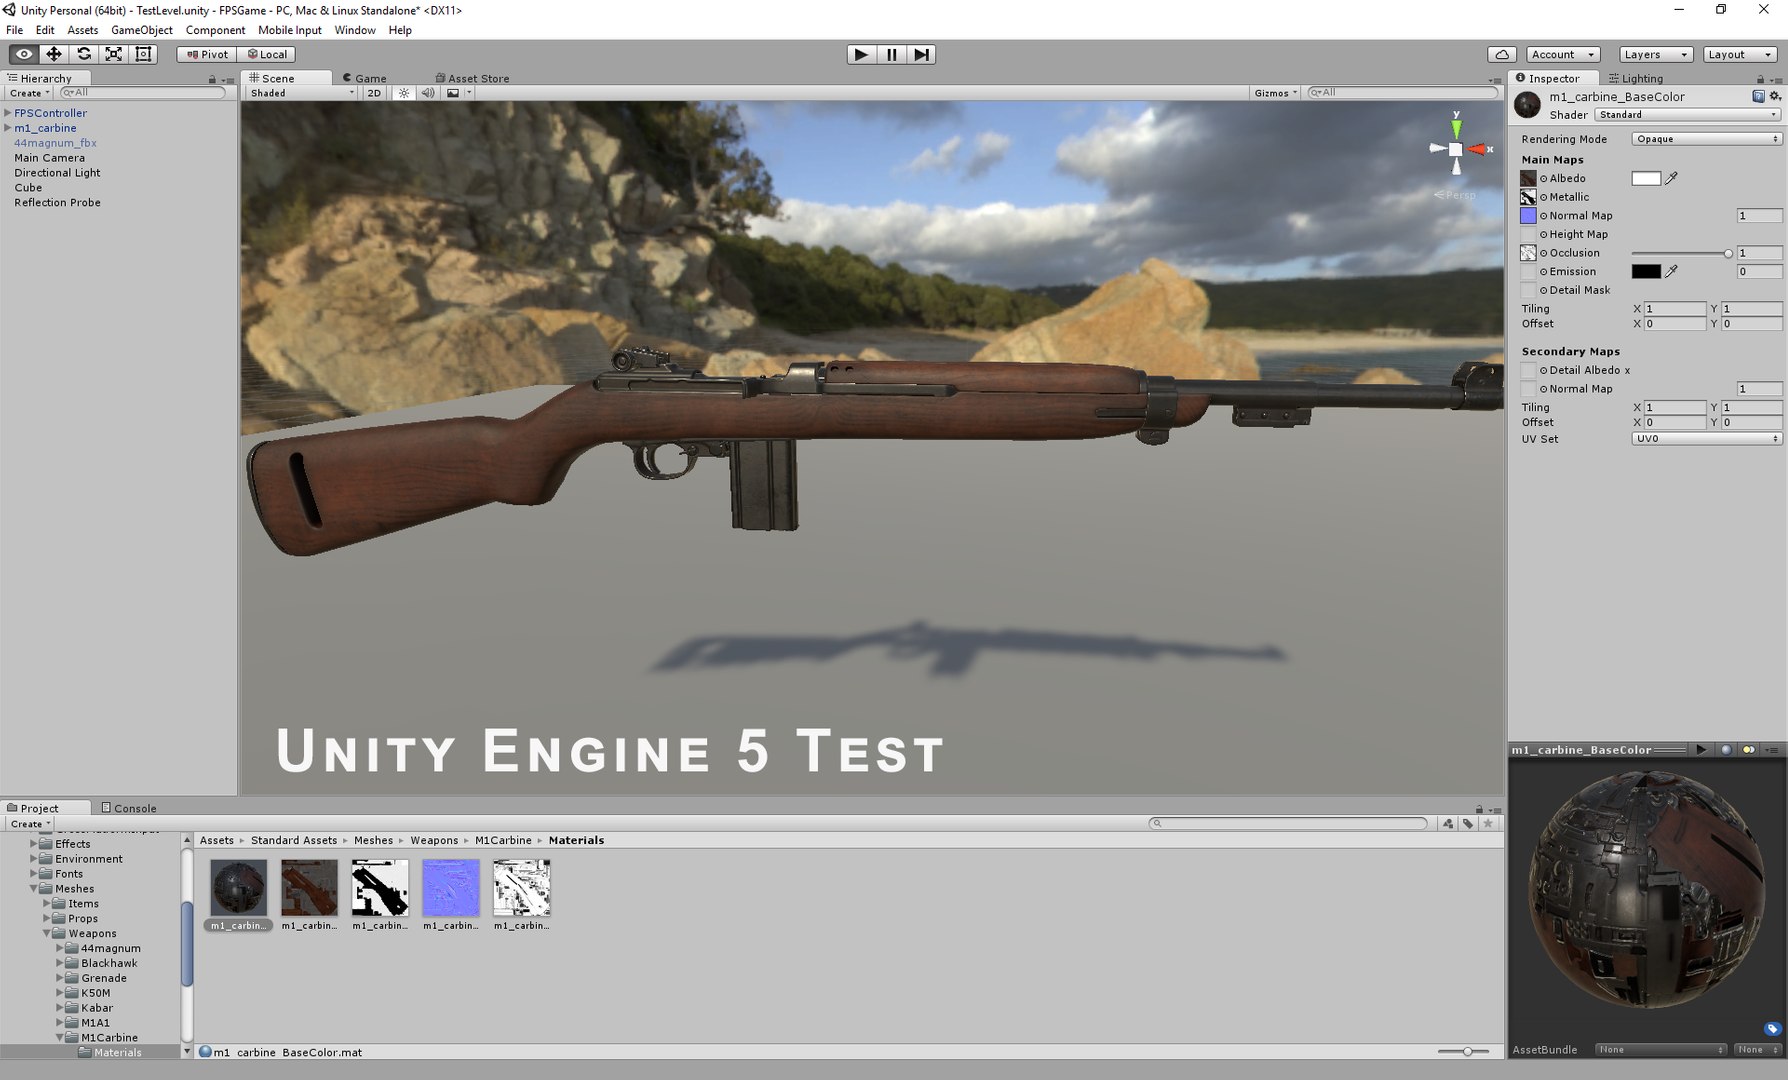The width and height of the screenshot is (1788, 1080).
Task: Click the Emission black color swatch
Action: click(x=1646, y=271)
